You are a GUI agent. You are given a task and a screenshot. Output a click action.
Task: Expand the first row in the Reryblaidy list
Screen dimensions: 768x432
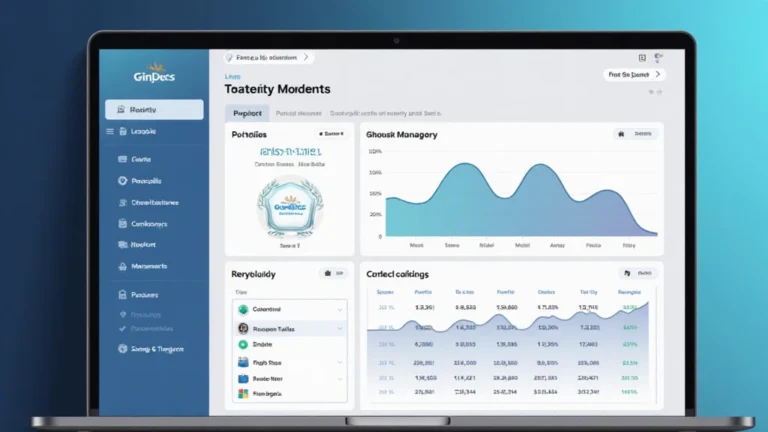(340, 309)
